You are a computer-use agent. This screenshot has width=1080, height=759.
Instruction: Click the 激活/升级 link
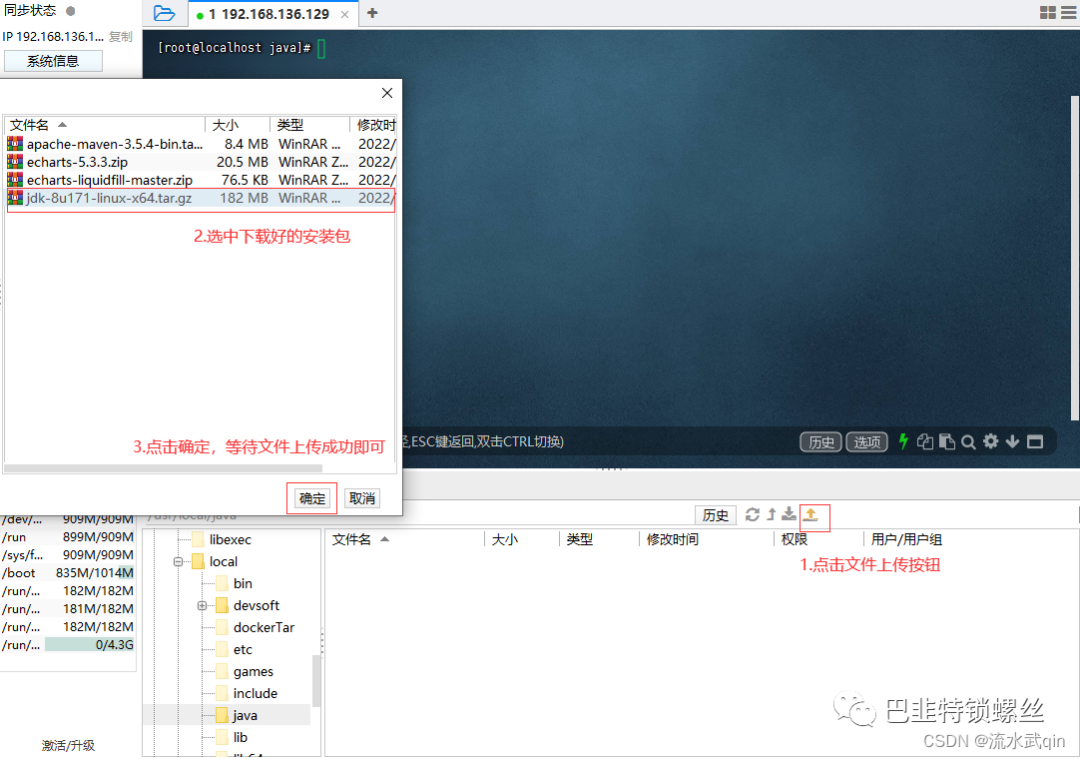(x=68, y=745)
